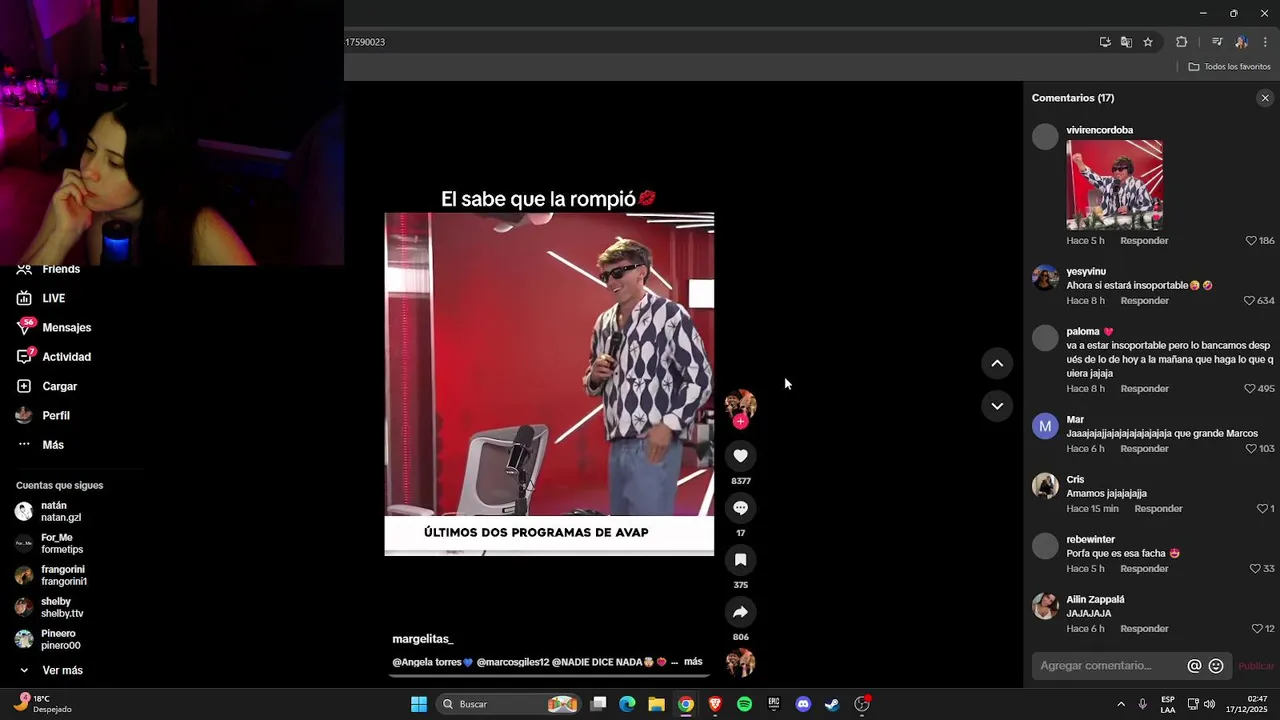The image size is (1280, 720).
Task: Click the @marcosgiles12 mention
Action: [513, 662]
